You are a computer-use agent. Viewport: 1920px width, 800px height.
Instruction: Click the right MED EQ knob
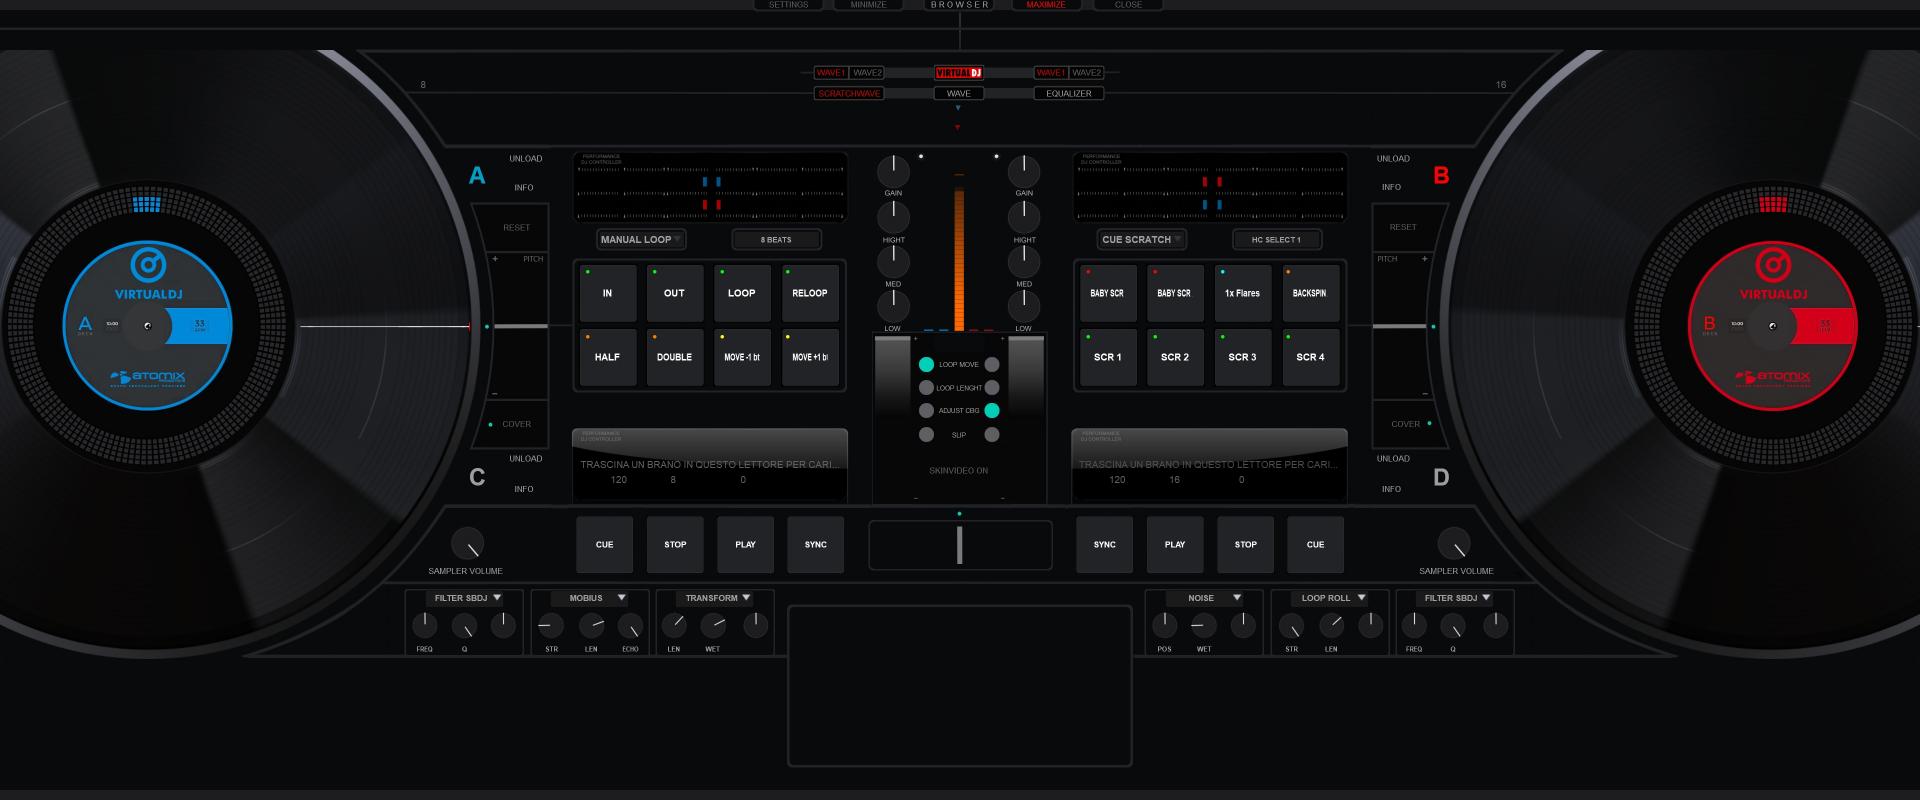coord(1024,261)
